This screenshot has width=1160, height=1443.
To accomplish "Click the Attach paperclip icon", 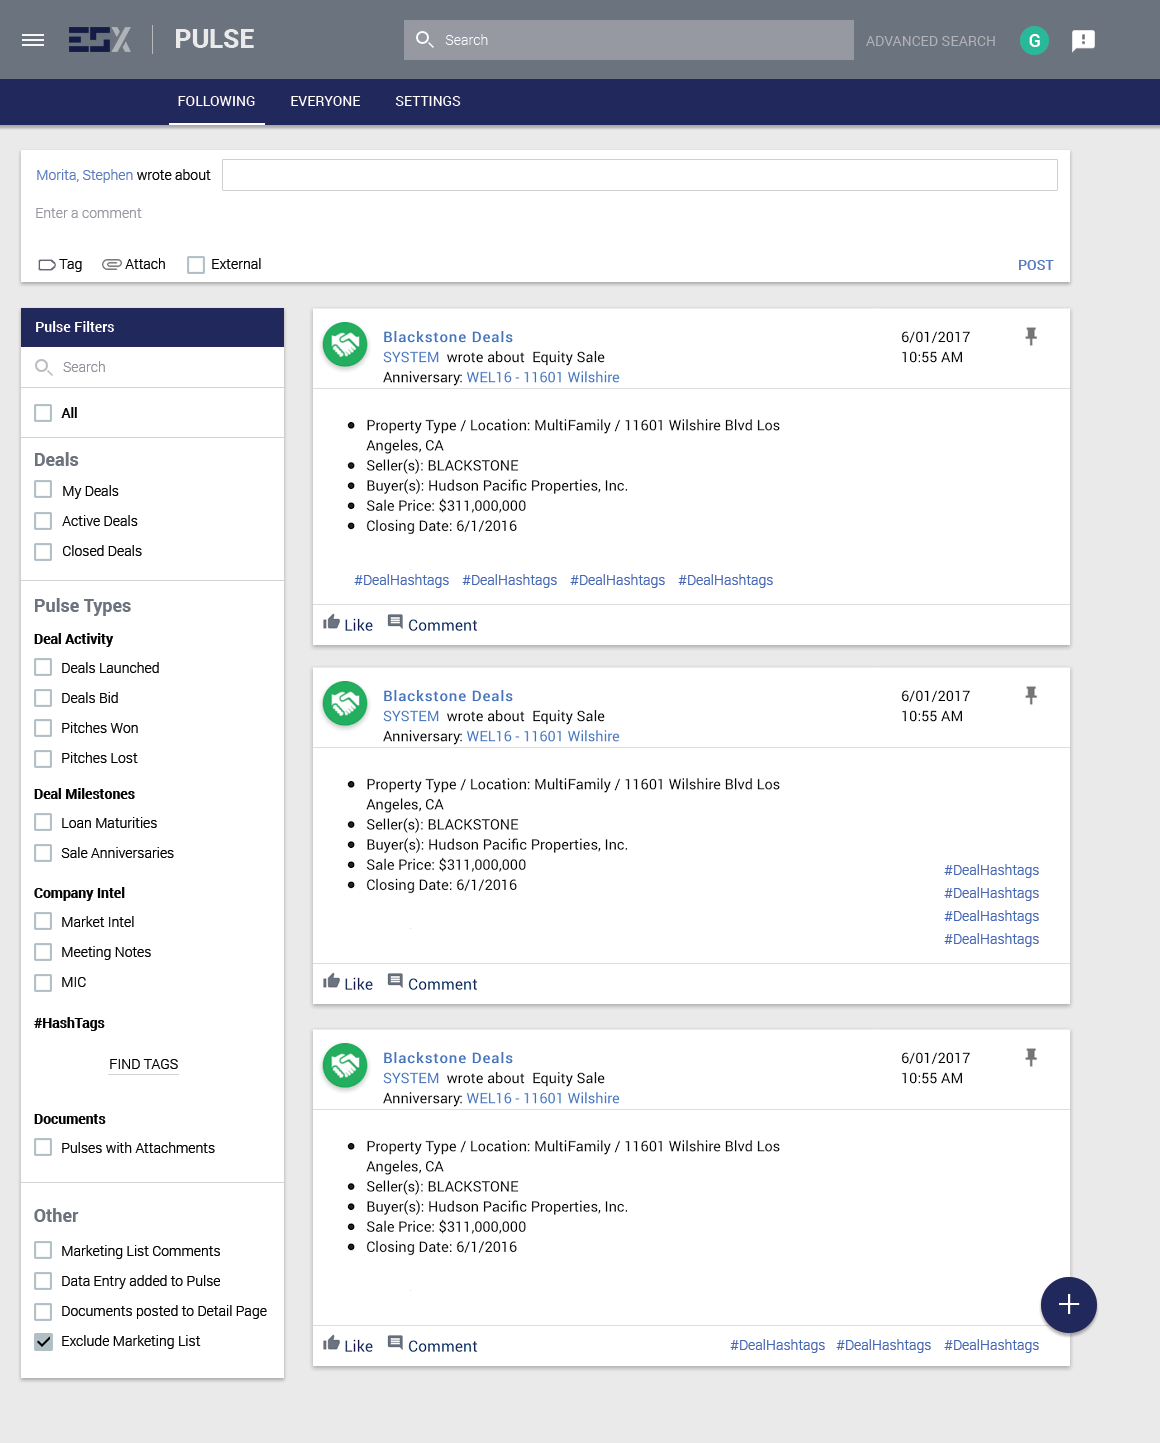I will click(x=112, y=264).
